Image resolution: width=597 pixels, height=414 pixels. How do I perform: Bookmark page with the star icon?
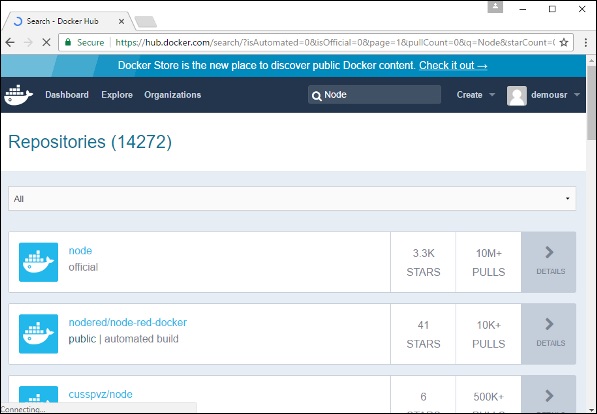pyautogui.click(x=564, y=42)
